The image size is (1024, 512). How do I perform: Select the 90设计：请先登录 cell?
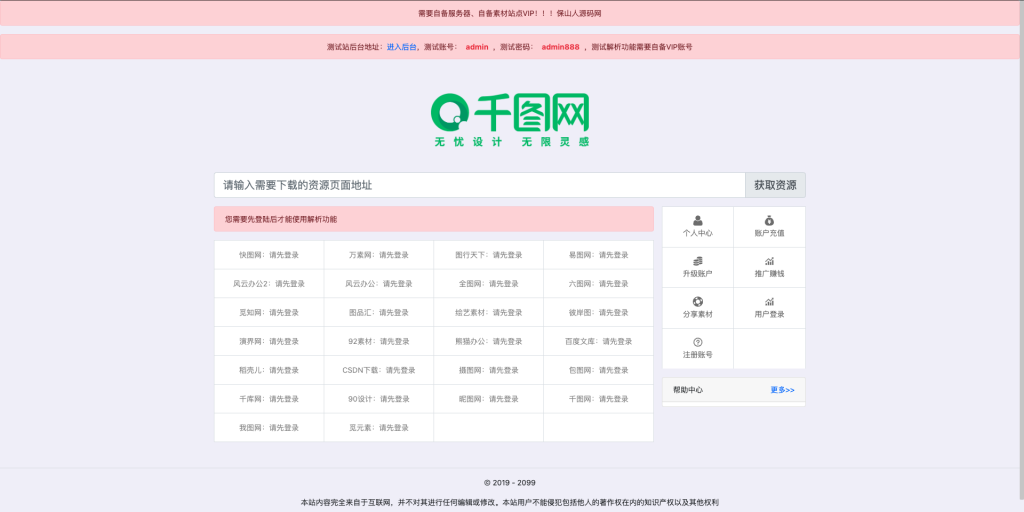[x=379, y=398]
